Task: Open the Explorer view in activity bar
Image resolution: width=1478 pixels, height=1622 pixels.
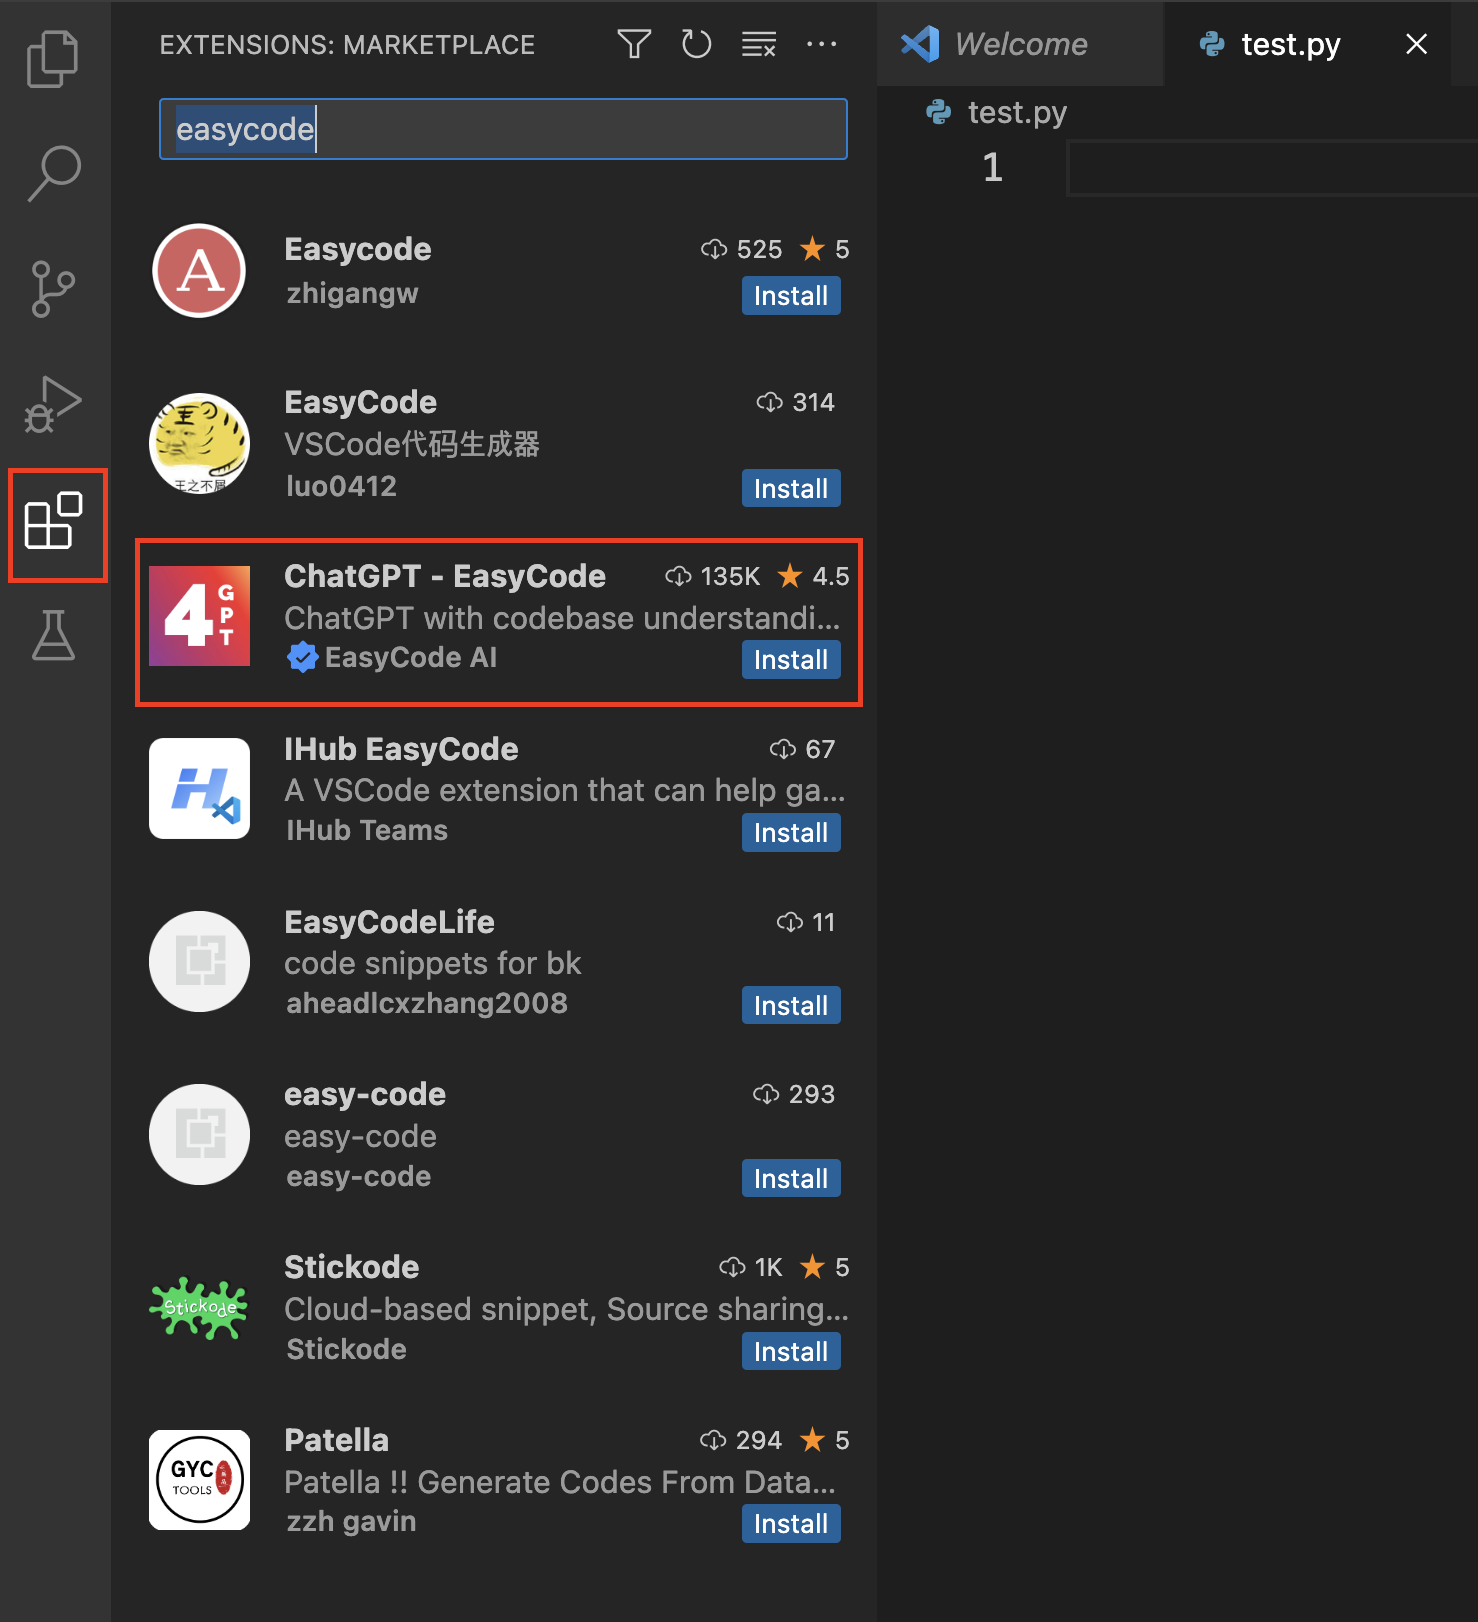Action: click(53, 59)
